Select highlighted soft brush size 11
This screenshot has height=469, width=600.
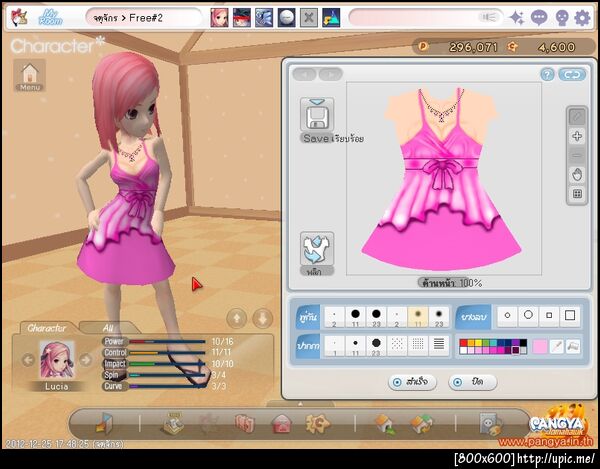418,317
